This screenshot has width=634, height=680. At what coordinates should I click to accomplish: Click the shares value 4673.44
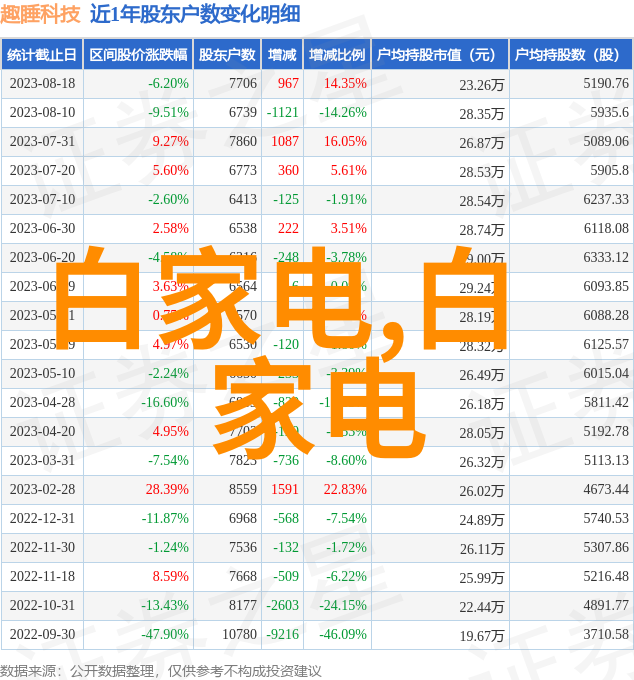tap(606, 489)
